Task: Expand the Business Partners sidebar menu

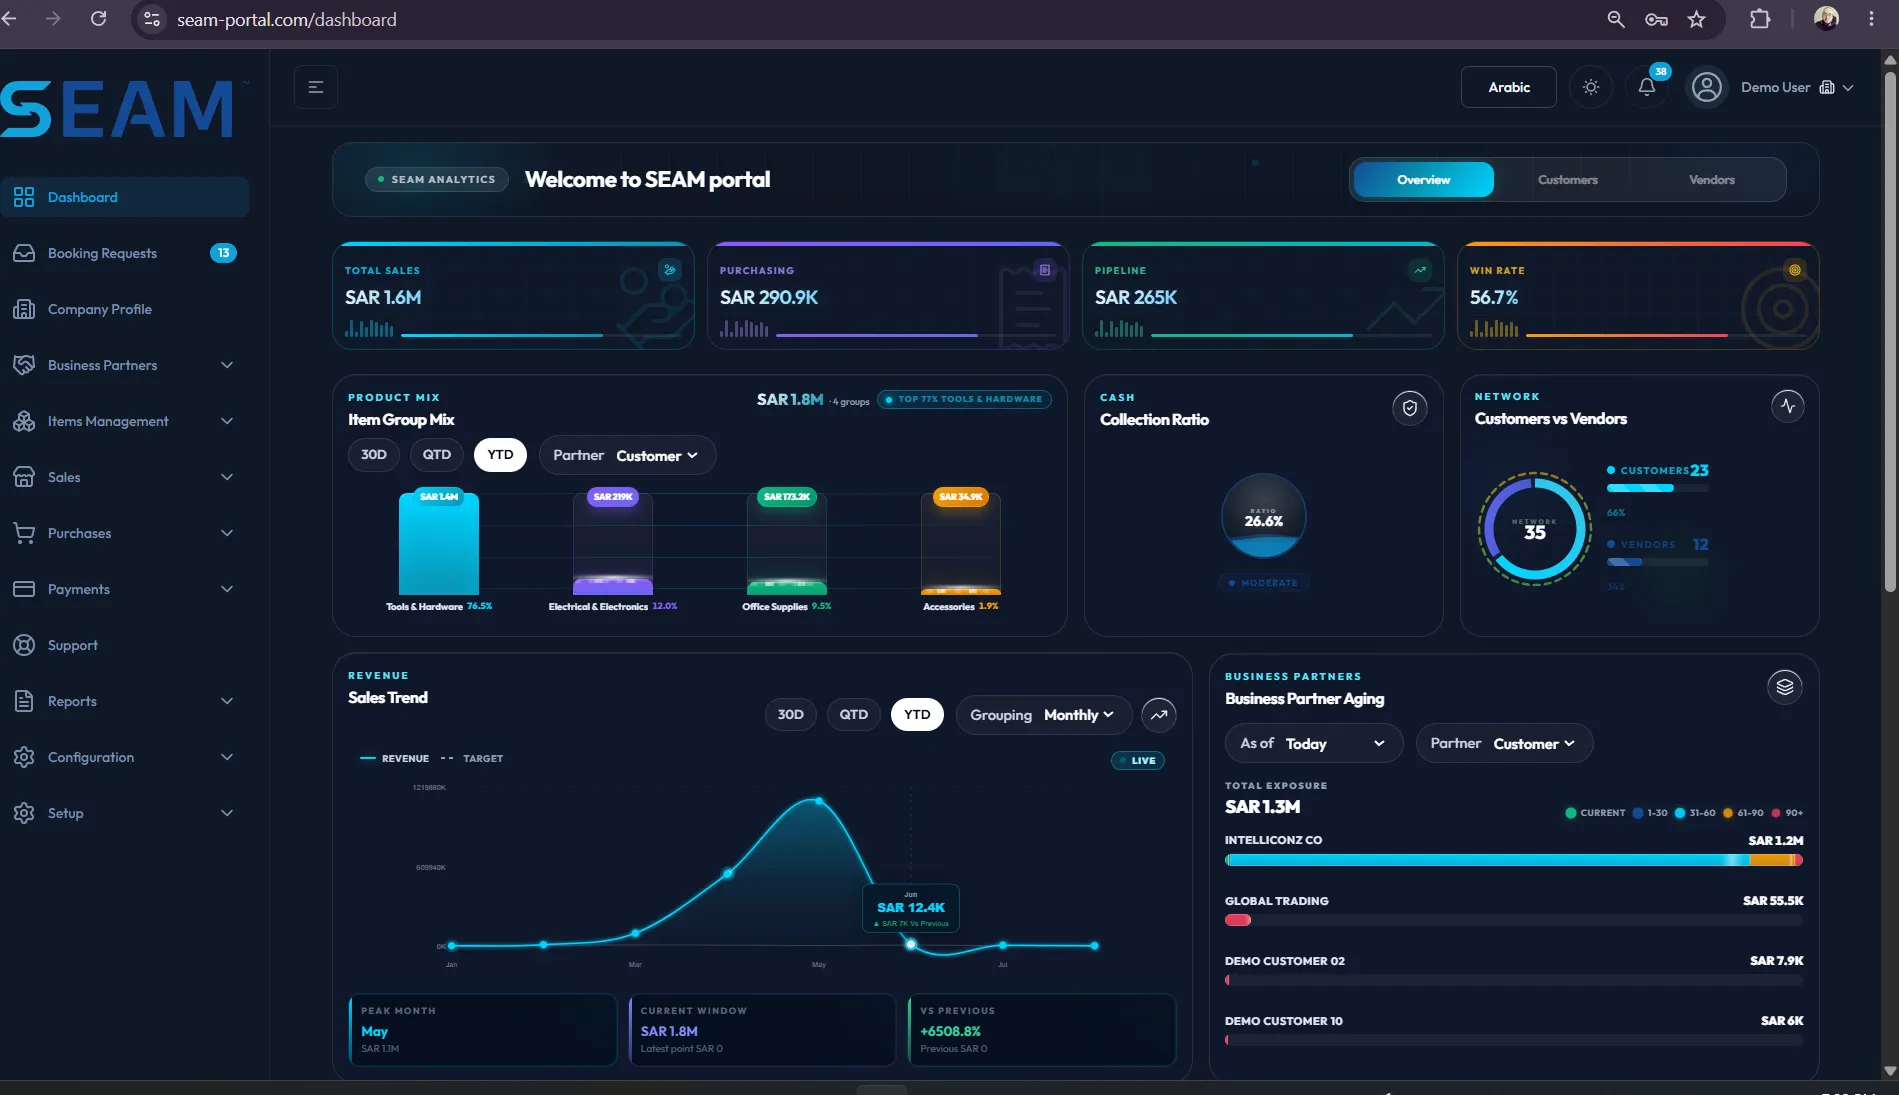Action: pos(125,365)
